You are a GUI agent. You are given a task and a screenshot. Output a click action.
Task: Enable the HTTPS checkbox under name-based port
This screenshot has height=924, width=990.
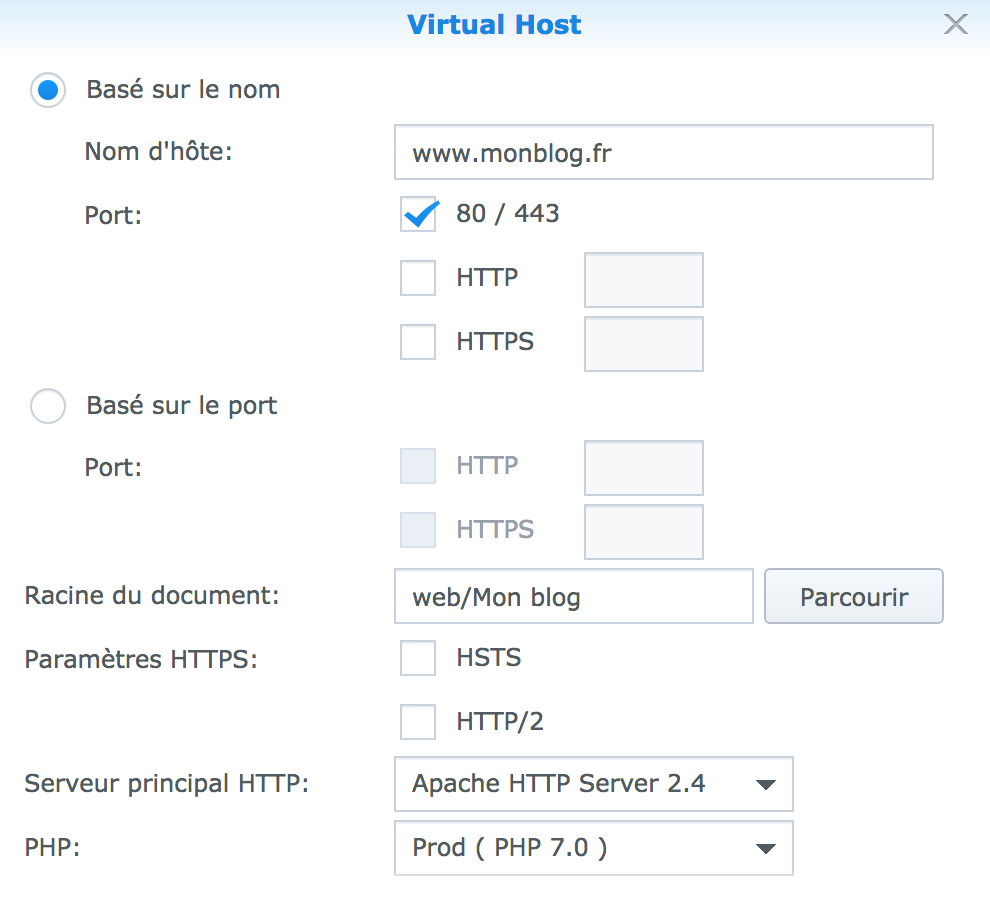418,342
